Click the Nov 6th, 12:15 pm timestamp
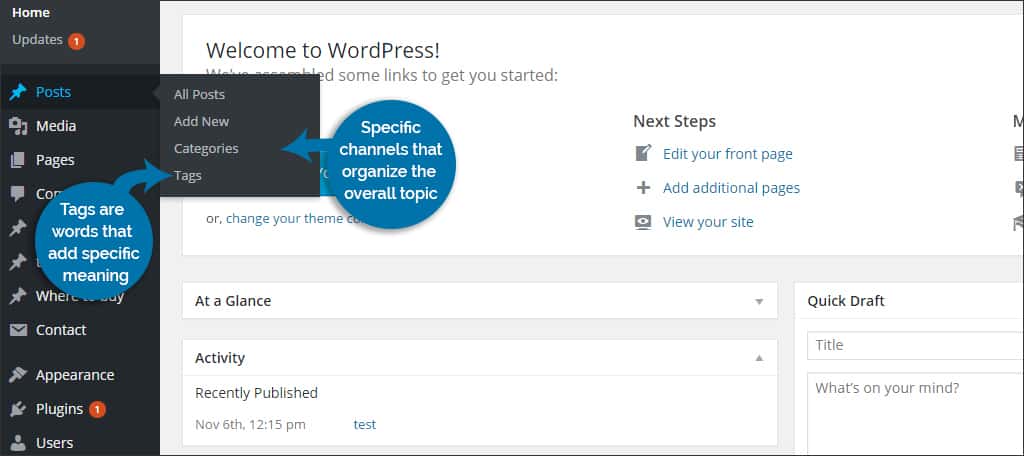This screenshot has height=456, width=1024. 250,425
